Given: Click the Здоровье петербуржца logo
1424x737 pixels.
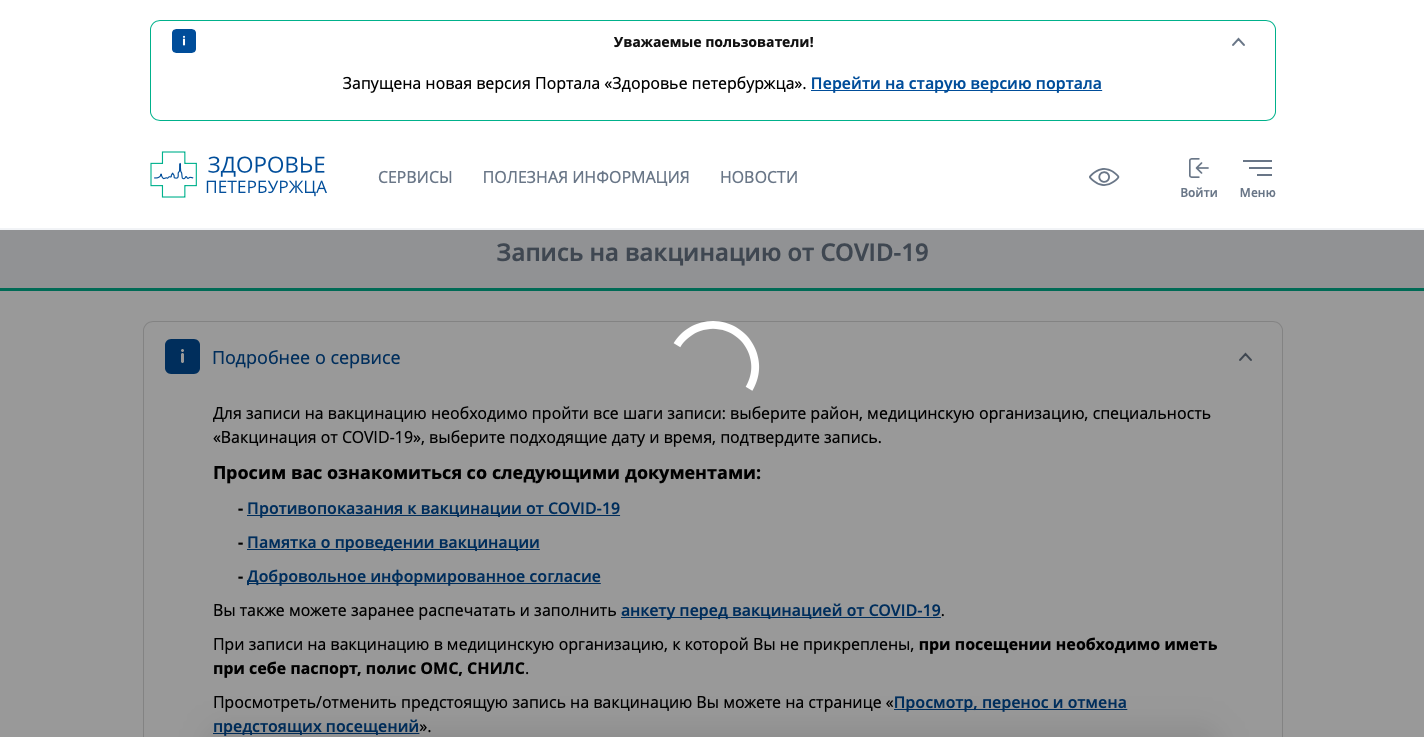Looking at the screenshot, I should click(x=239, y=175).
